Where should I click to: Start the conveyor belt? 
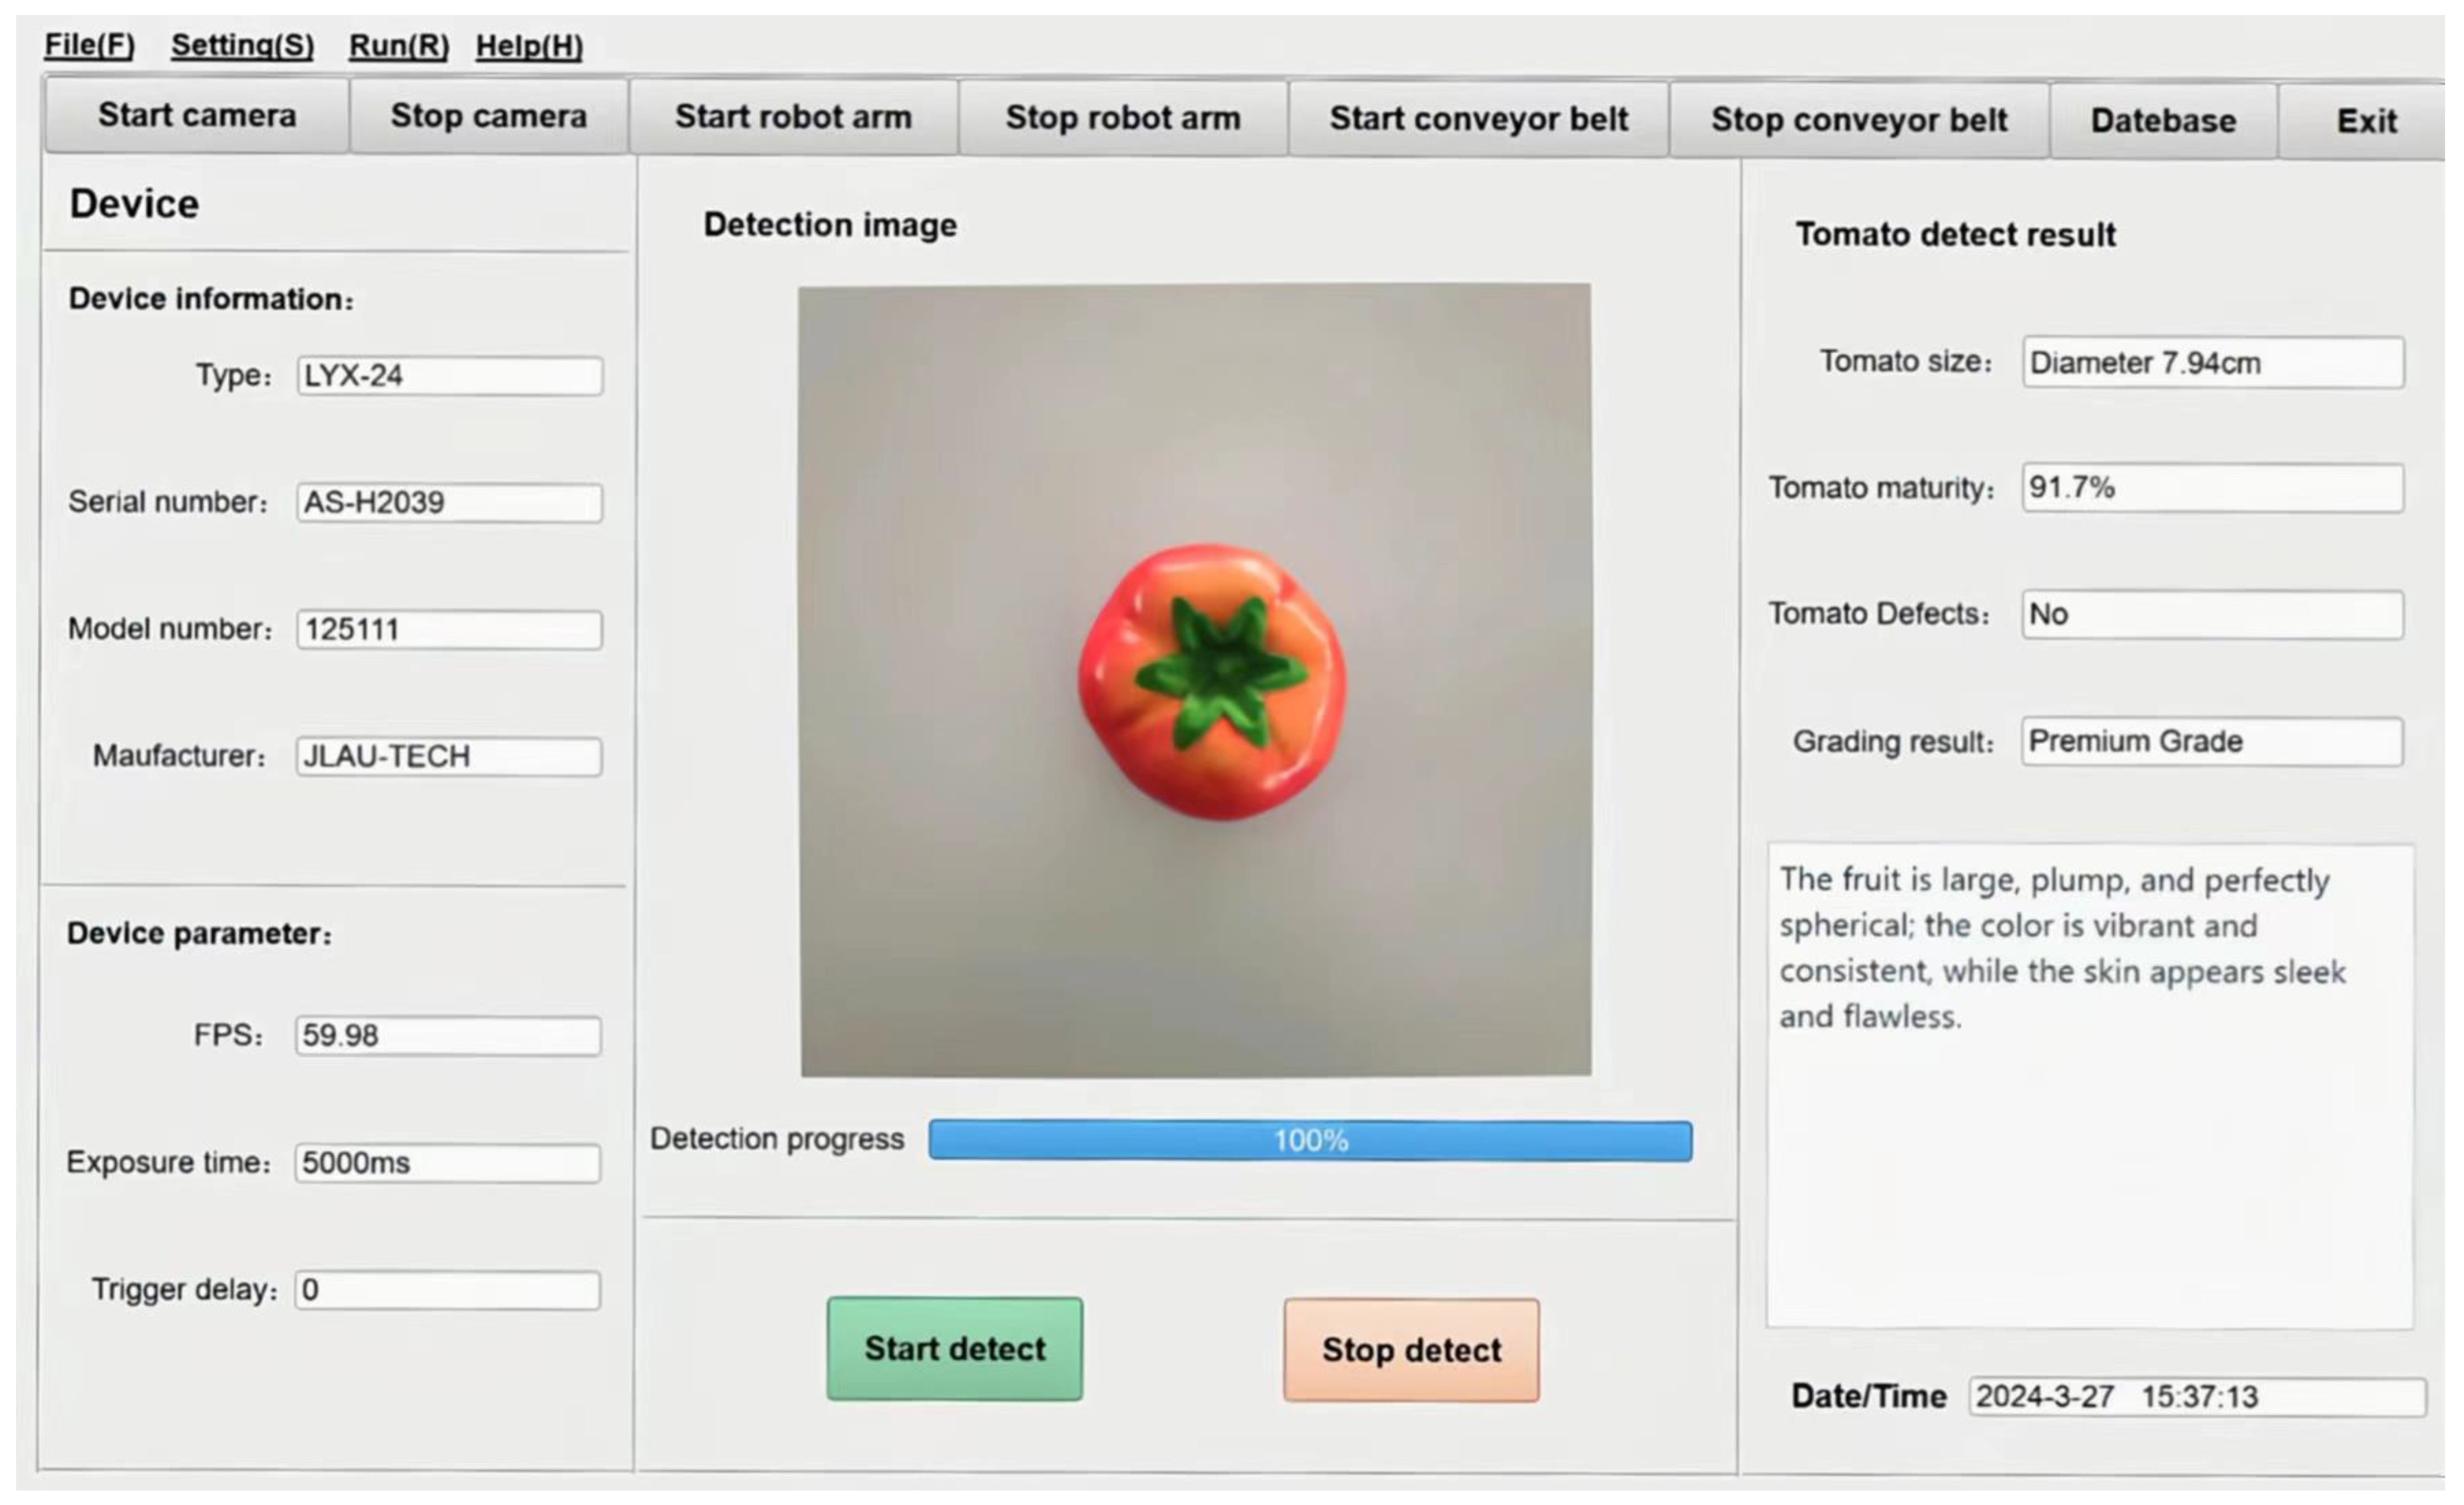(x=1478, y=119)
